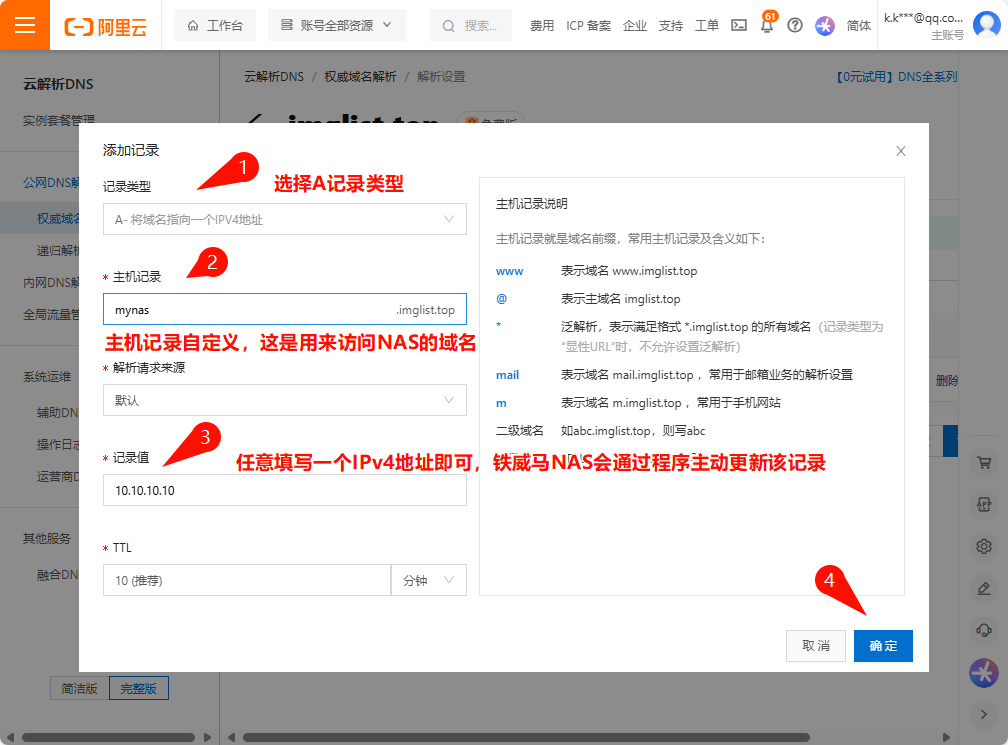
Task: Click the mail host record example
Action: pyautogui.click(x=507, y=375)
